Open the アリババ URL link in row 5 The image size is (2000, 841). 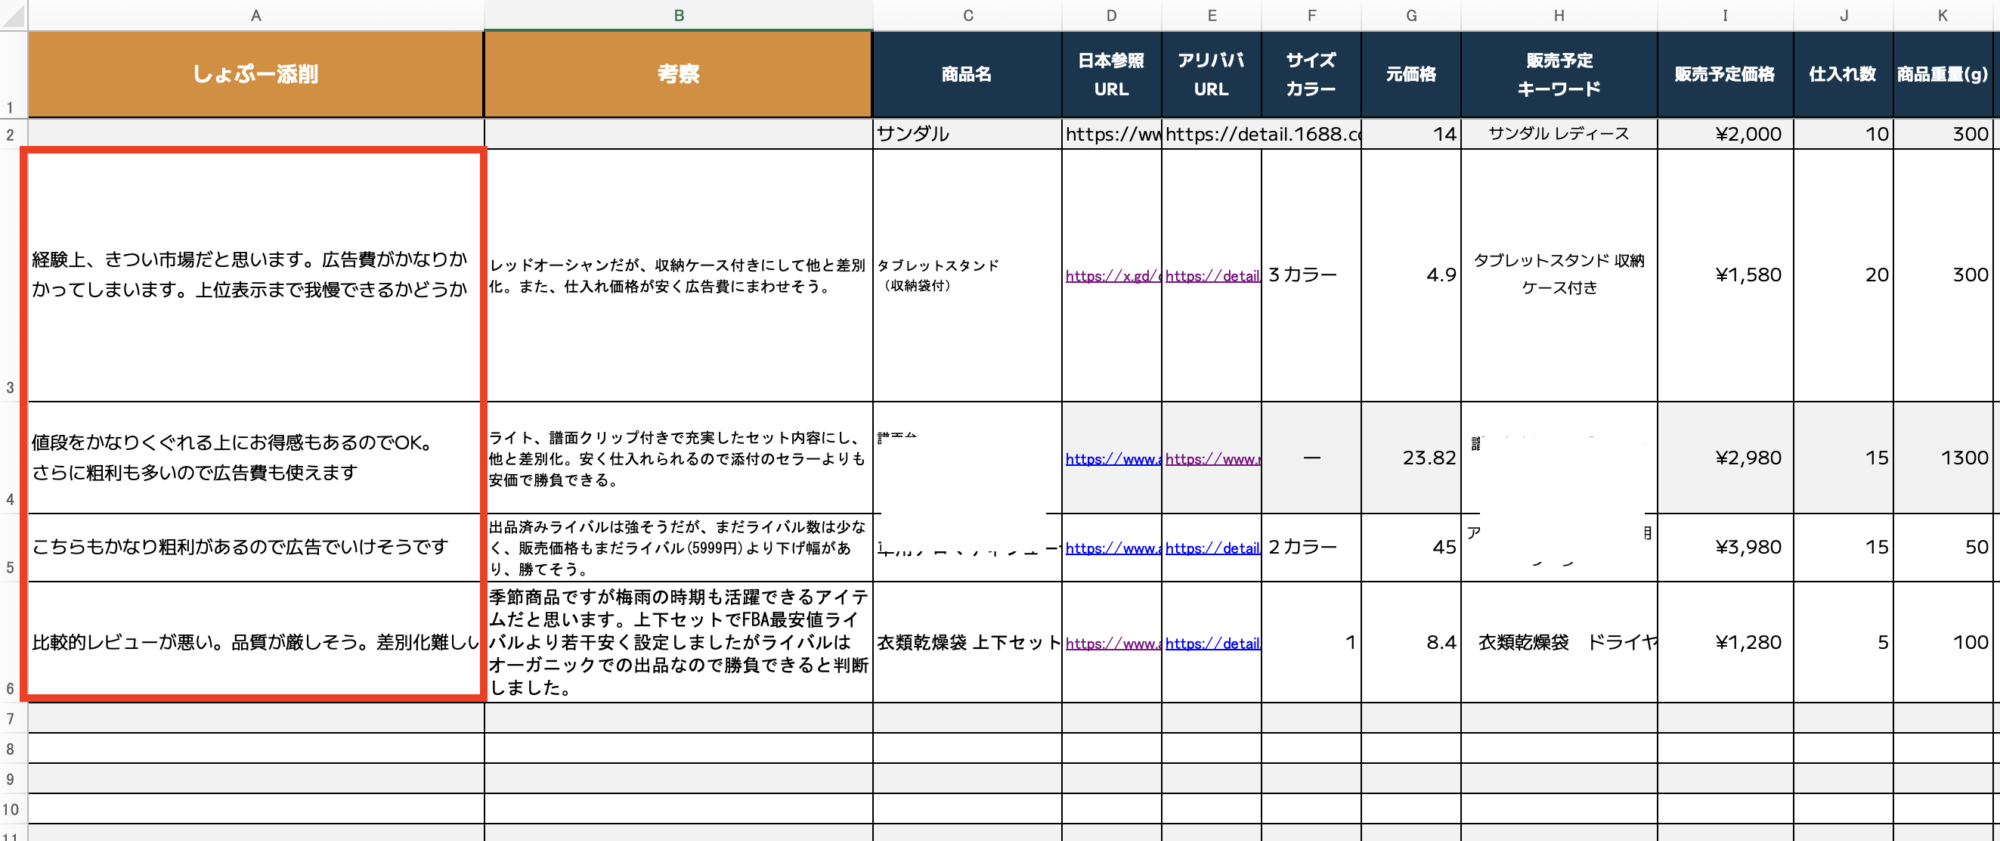point(1211,548)
